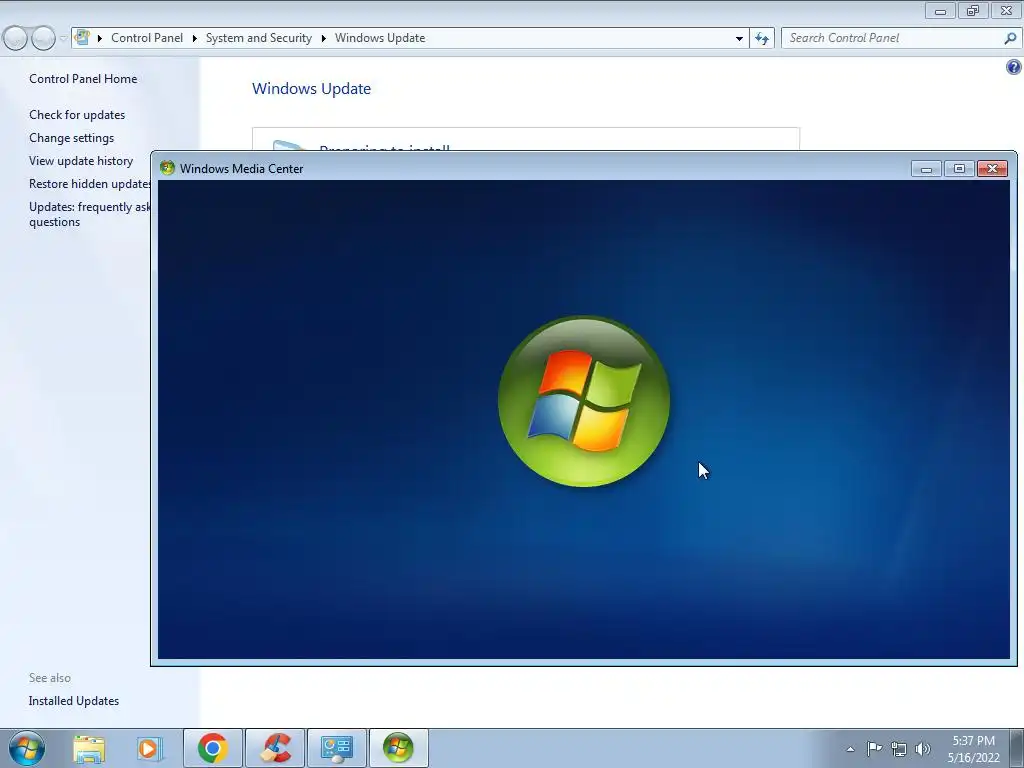Open the Start menu orb
The image size is (1024, 768).
coord(27,748)
